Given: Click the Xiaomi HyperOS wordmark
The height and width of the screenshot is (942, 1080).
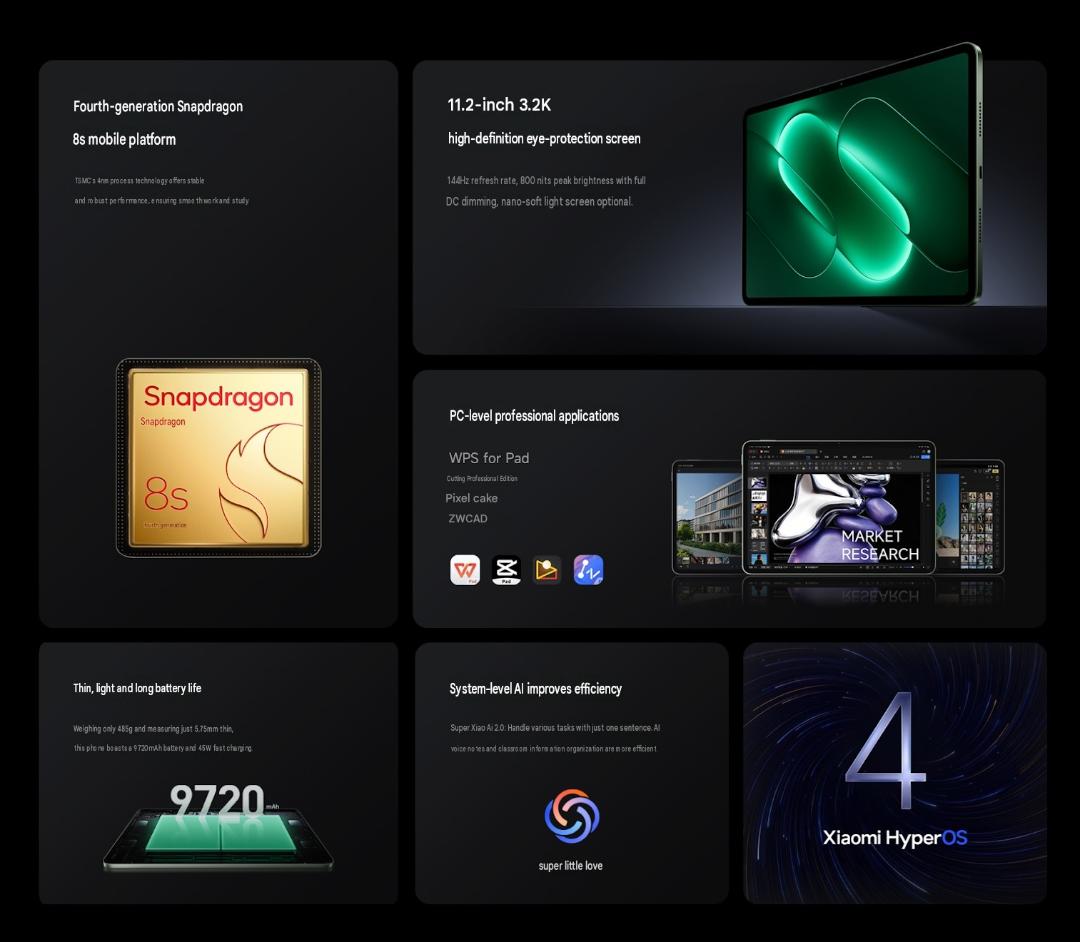Looking at the screenshot, I should point(895,837).
